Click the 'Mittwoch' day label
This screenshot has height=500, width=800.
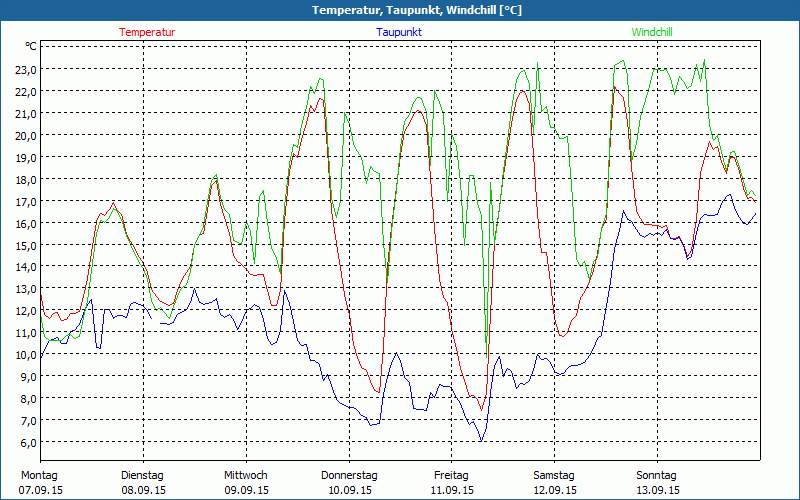coord(246,476)
